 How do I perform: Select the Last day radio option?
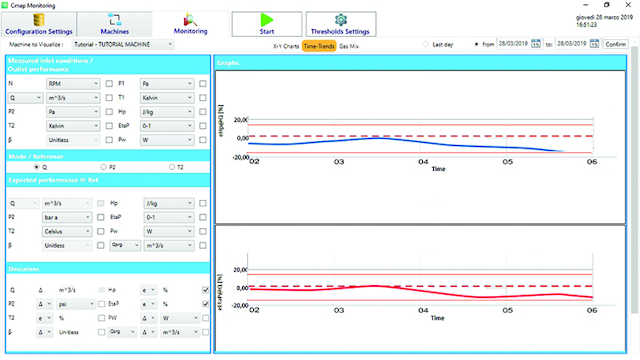pos(425,44)
